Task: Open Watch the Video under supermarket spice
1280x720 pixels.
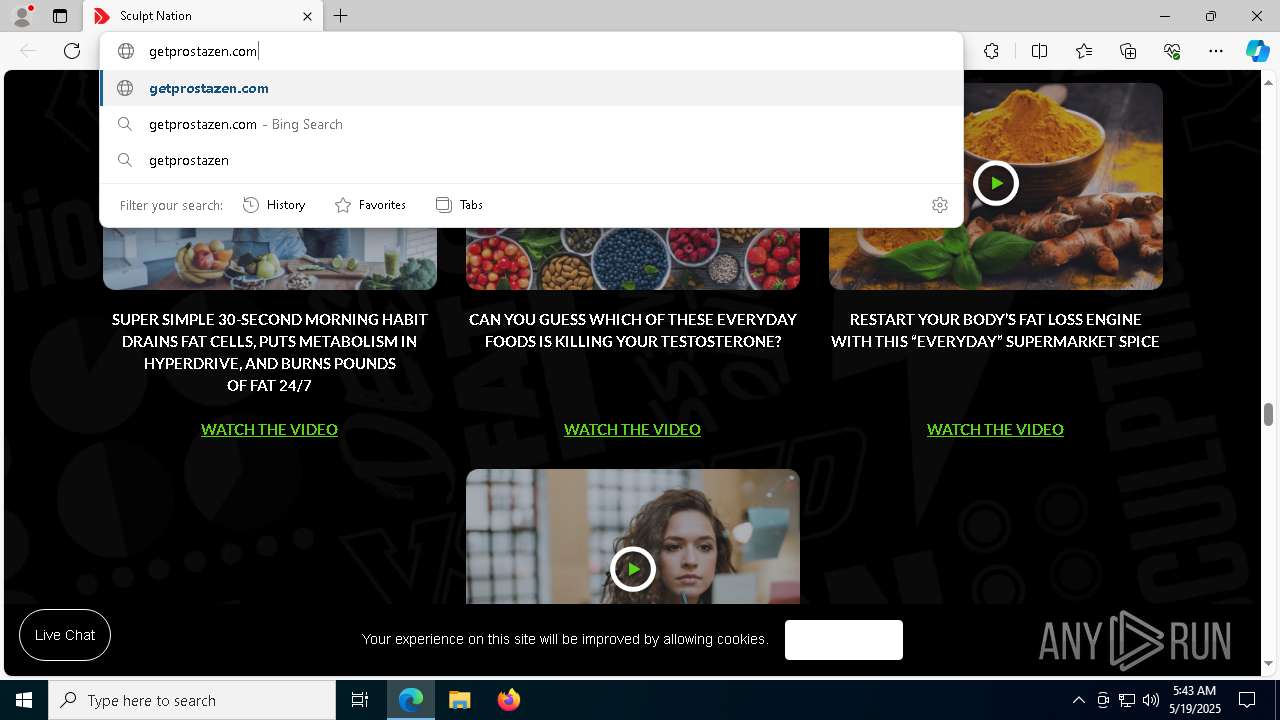Action: (x=995, y=429)
